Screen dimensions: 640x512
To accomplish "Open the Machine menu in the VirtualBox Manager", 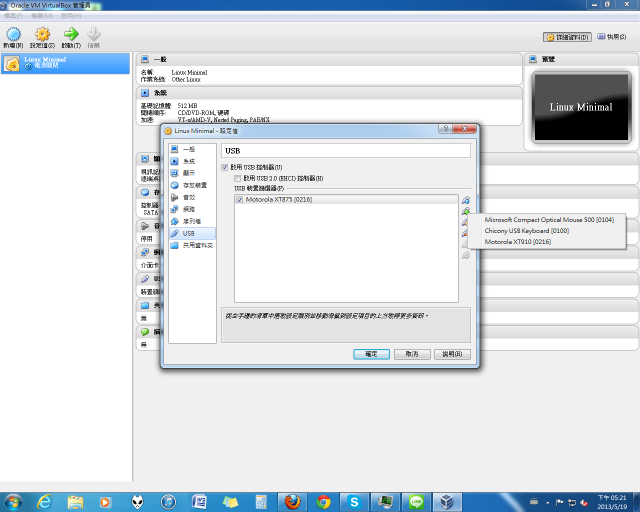I will (x=42, y=16).
